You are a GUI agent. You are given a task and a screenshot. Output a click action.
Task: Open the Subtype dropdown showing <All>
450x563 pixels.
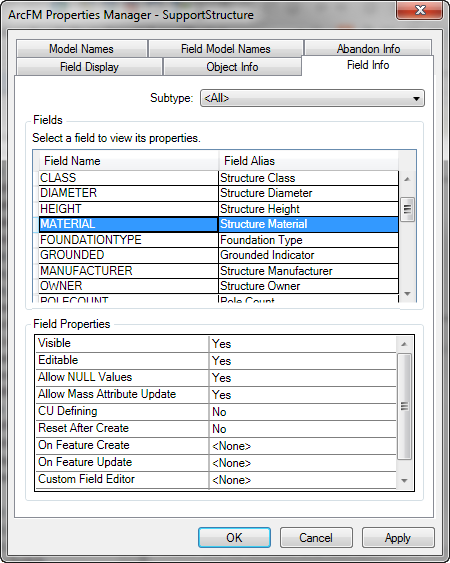click(x=312, y=98)
